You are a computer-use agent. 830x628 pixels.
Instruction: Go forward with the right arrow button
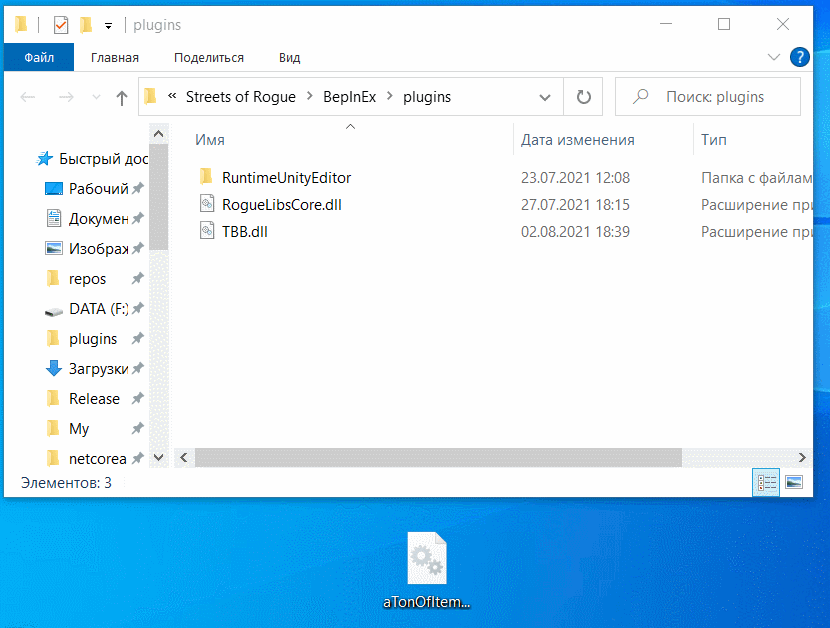(66, 97)
